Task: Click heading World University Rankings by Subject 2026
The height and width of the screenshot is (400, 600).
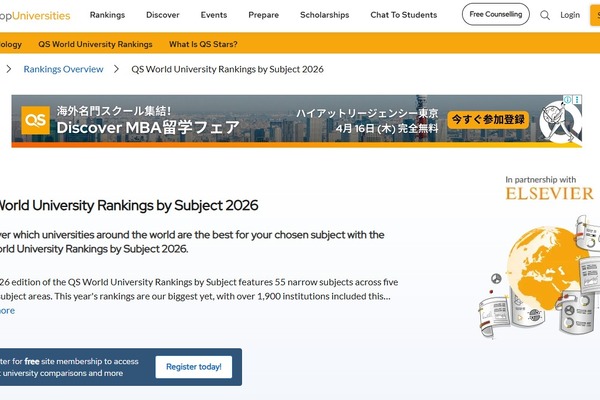Action: click(x=129, y=206)
